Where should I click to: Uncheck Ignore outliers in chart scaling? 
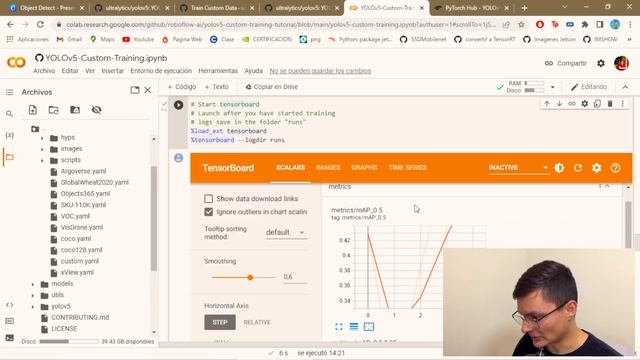[209, 212]
